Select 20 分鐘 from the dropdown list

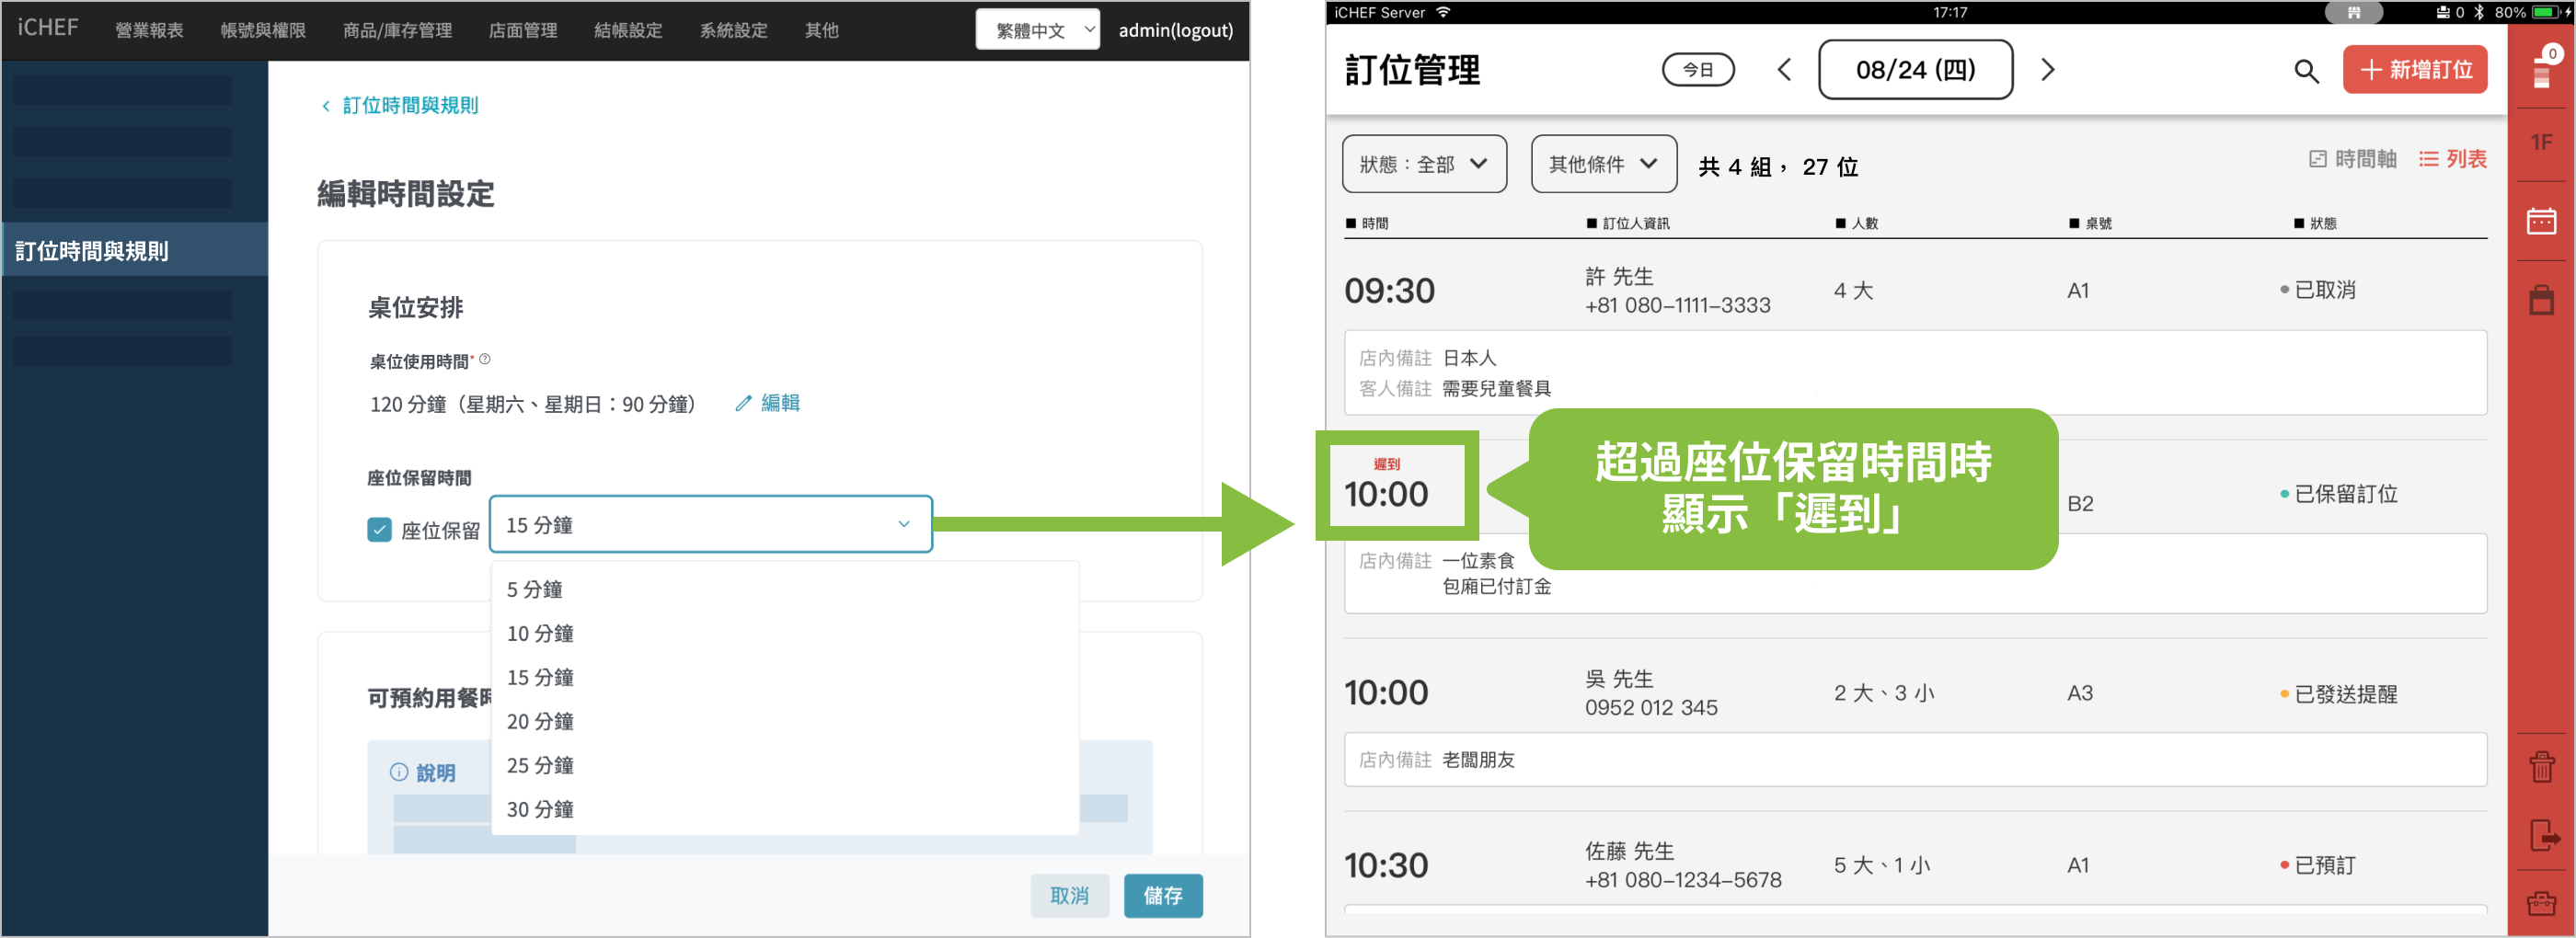point(540,721)
